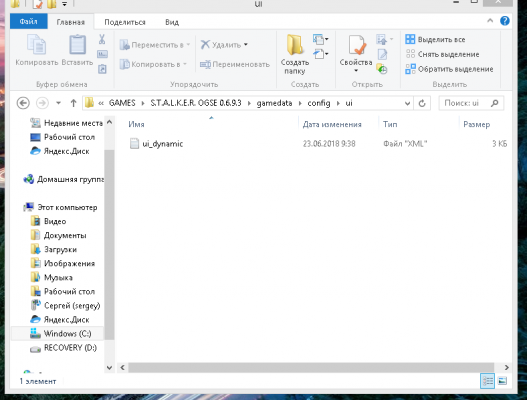The height and width of the screenshot is (400, 527).
Task: Open the Вид ribbon tab
Action: point(172,22)
